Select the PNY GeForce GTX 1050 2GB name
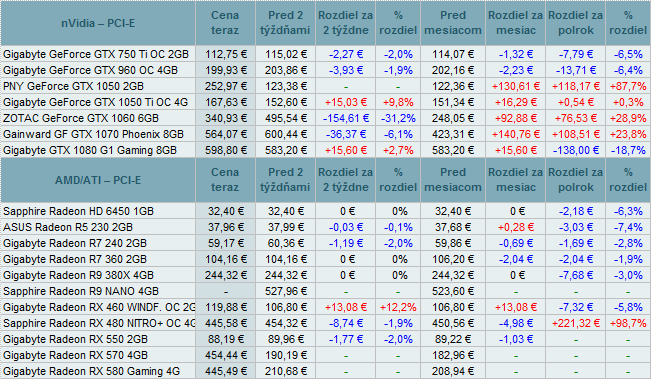The width and height of the screenshot is (651, 379). [x=73, y=86]
